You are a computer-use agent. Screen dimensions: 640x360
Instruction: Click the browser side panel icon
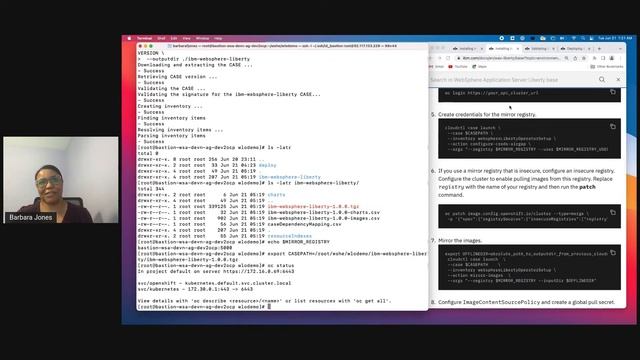point(603,58)
